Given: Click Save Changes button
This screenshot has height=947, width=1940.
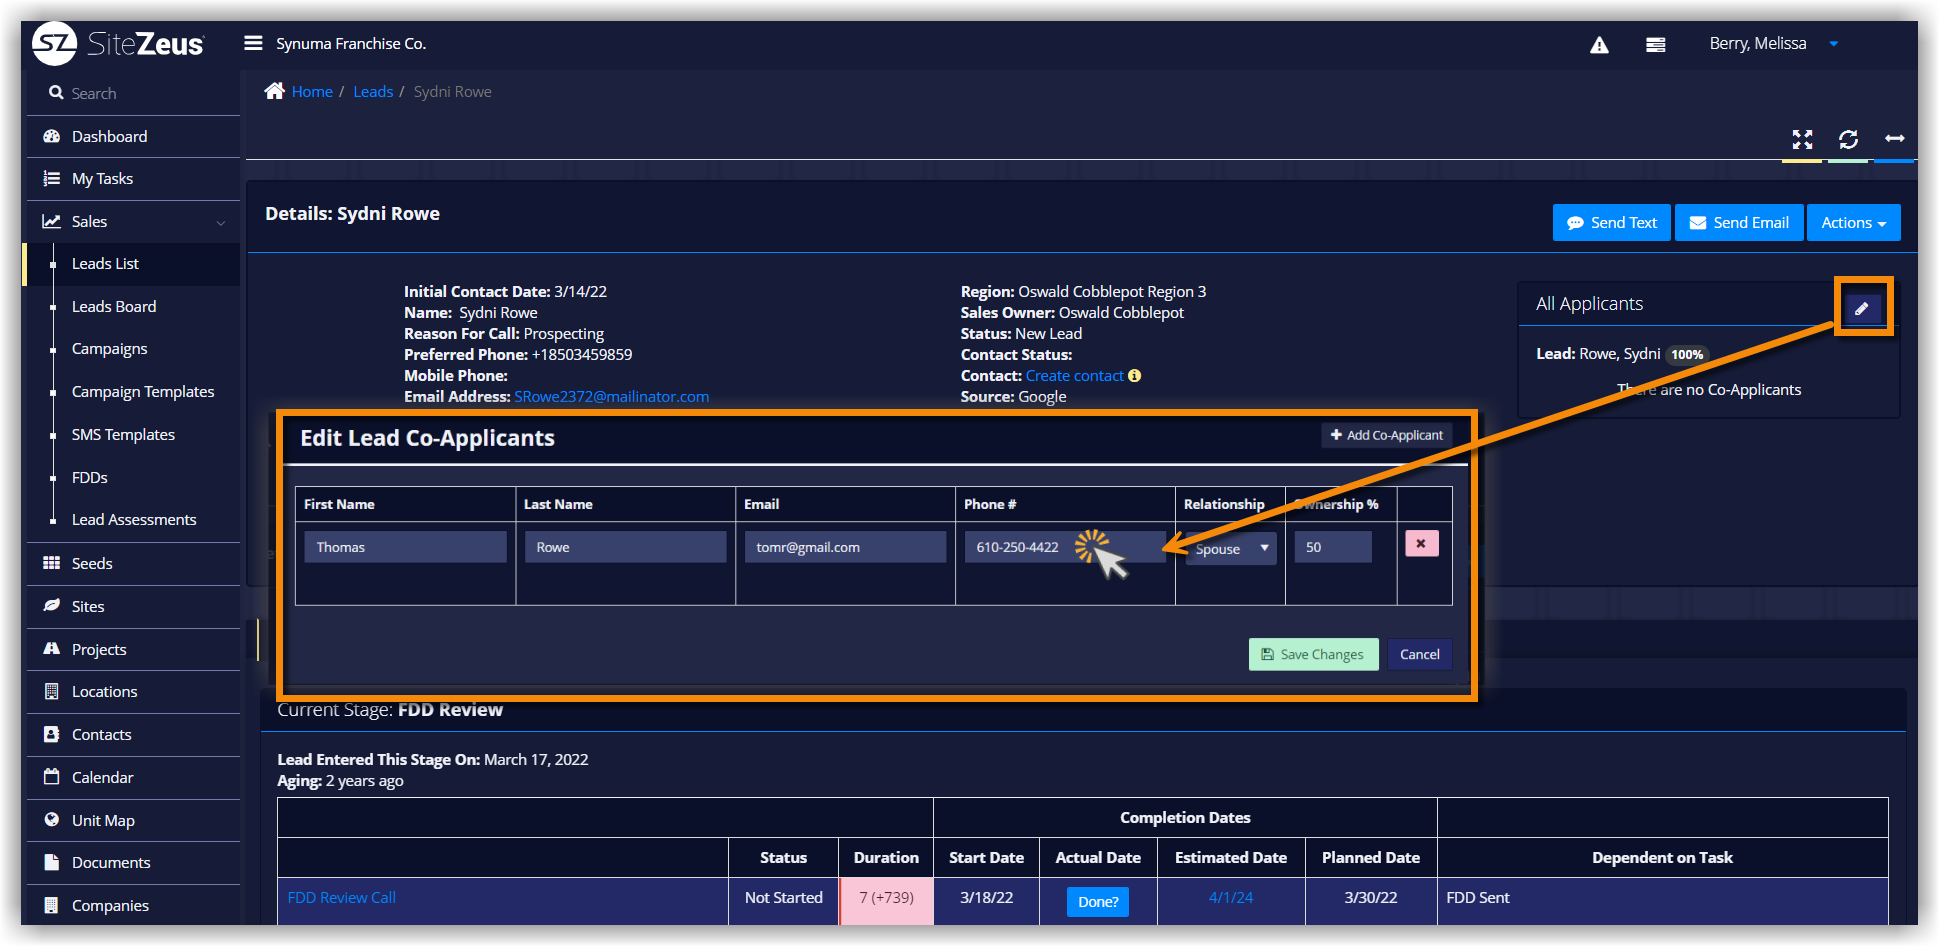Looking at the screenshot, I should [1313, 655].
